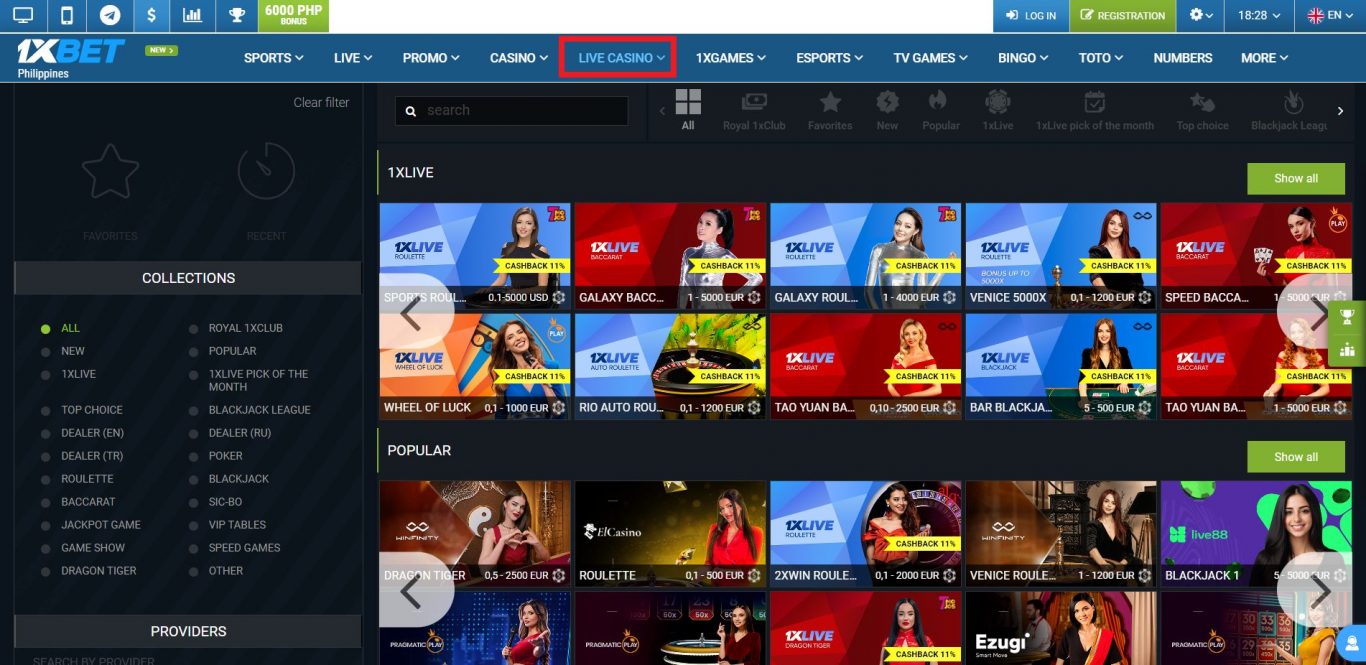1366x665 pixels.
Task: Switch to the ESPORTS menu tab
Action: point(828,57)
